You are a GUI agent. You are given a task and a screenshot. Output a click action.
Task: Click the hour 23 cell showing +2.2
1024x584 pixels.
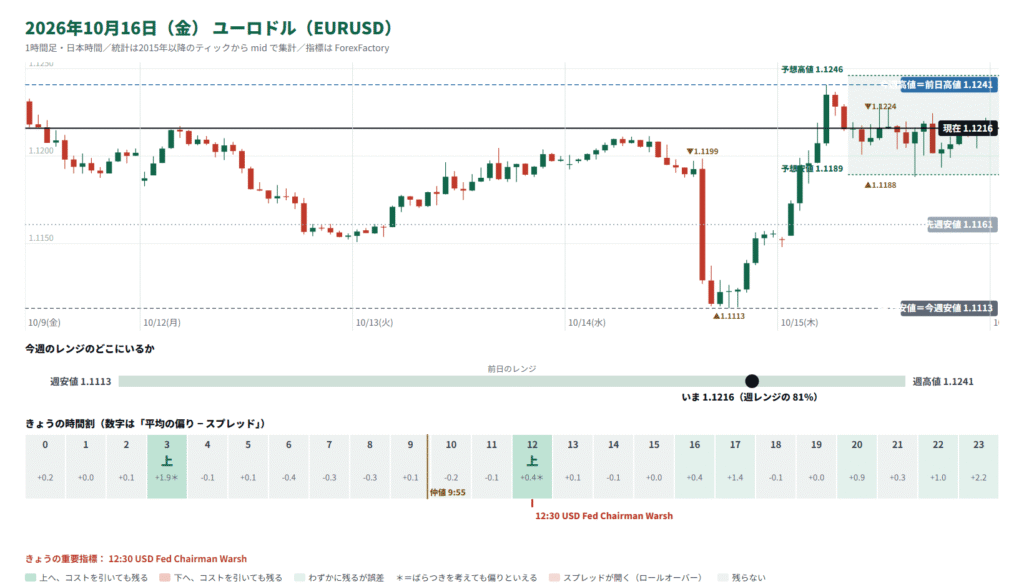click(x=978, y=466)
